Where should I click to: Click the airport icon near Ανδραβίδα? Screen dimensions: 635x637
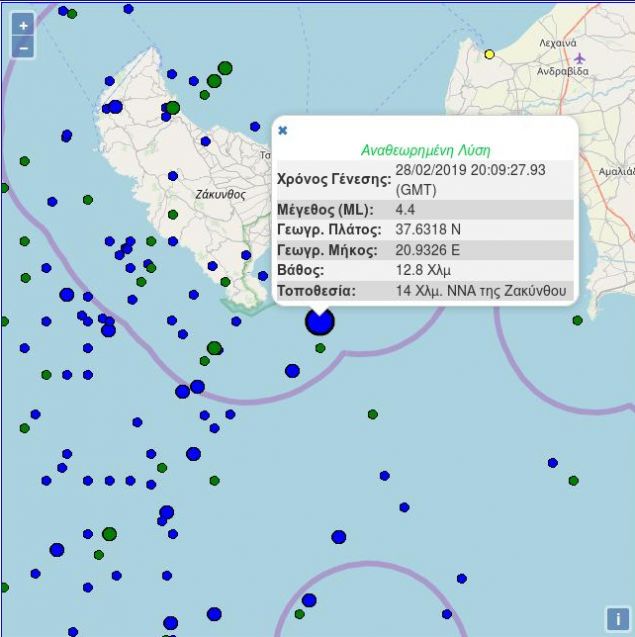(x=579, y=58)
